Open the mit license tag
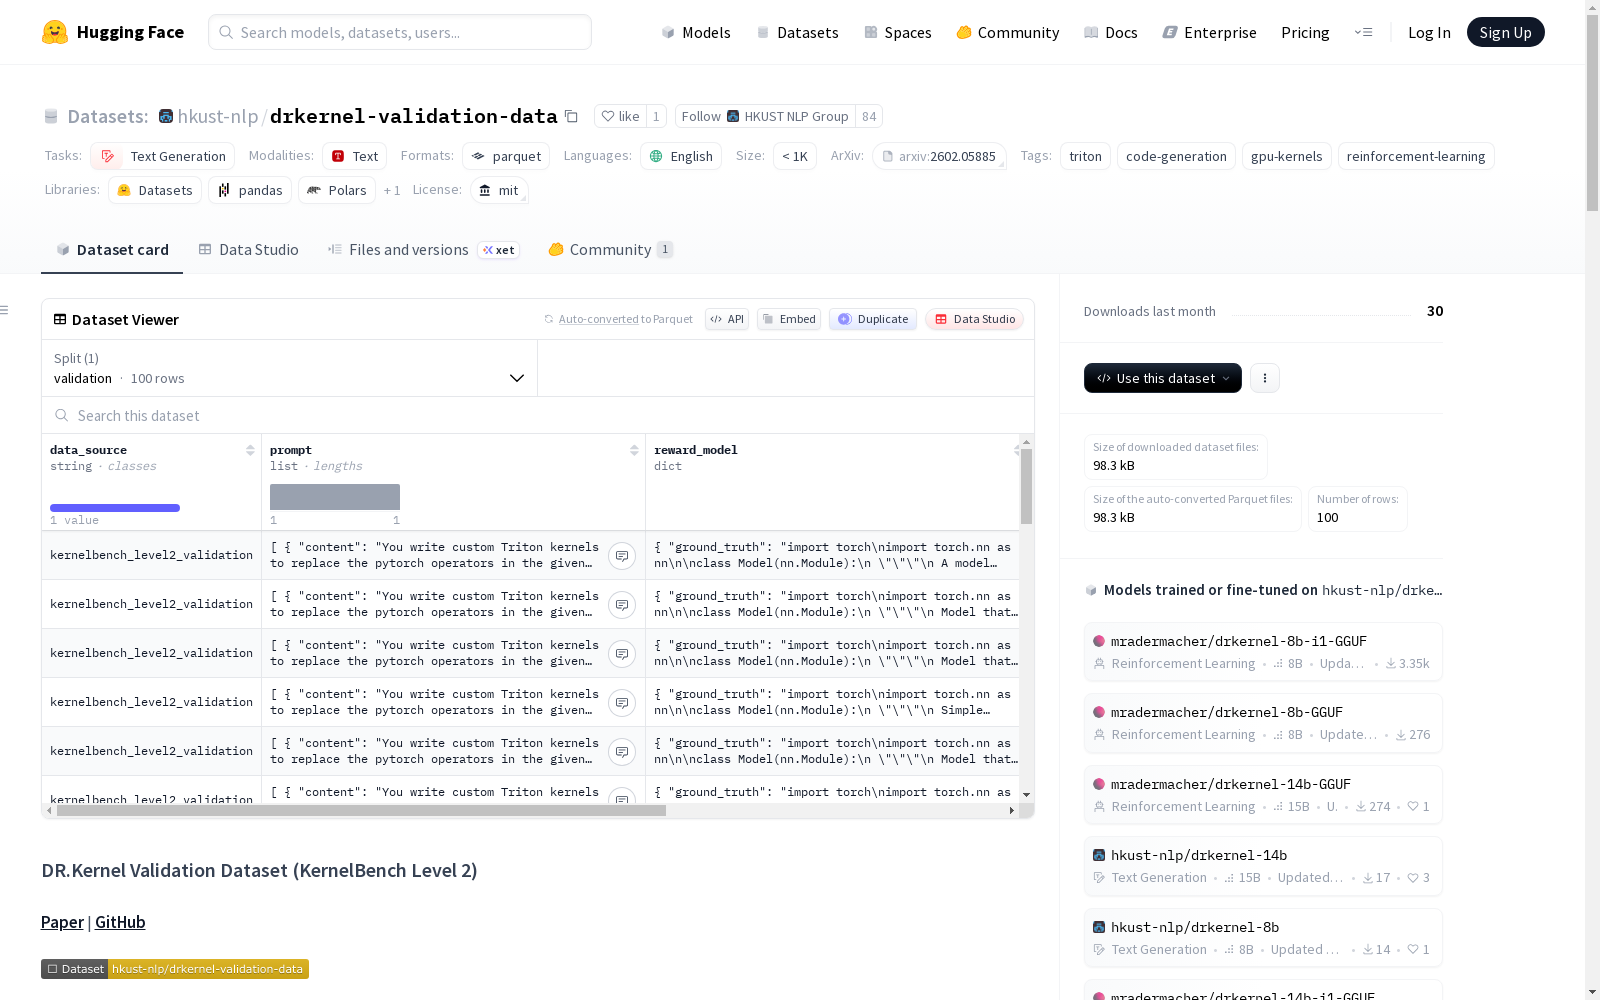 point(499,190)
